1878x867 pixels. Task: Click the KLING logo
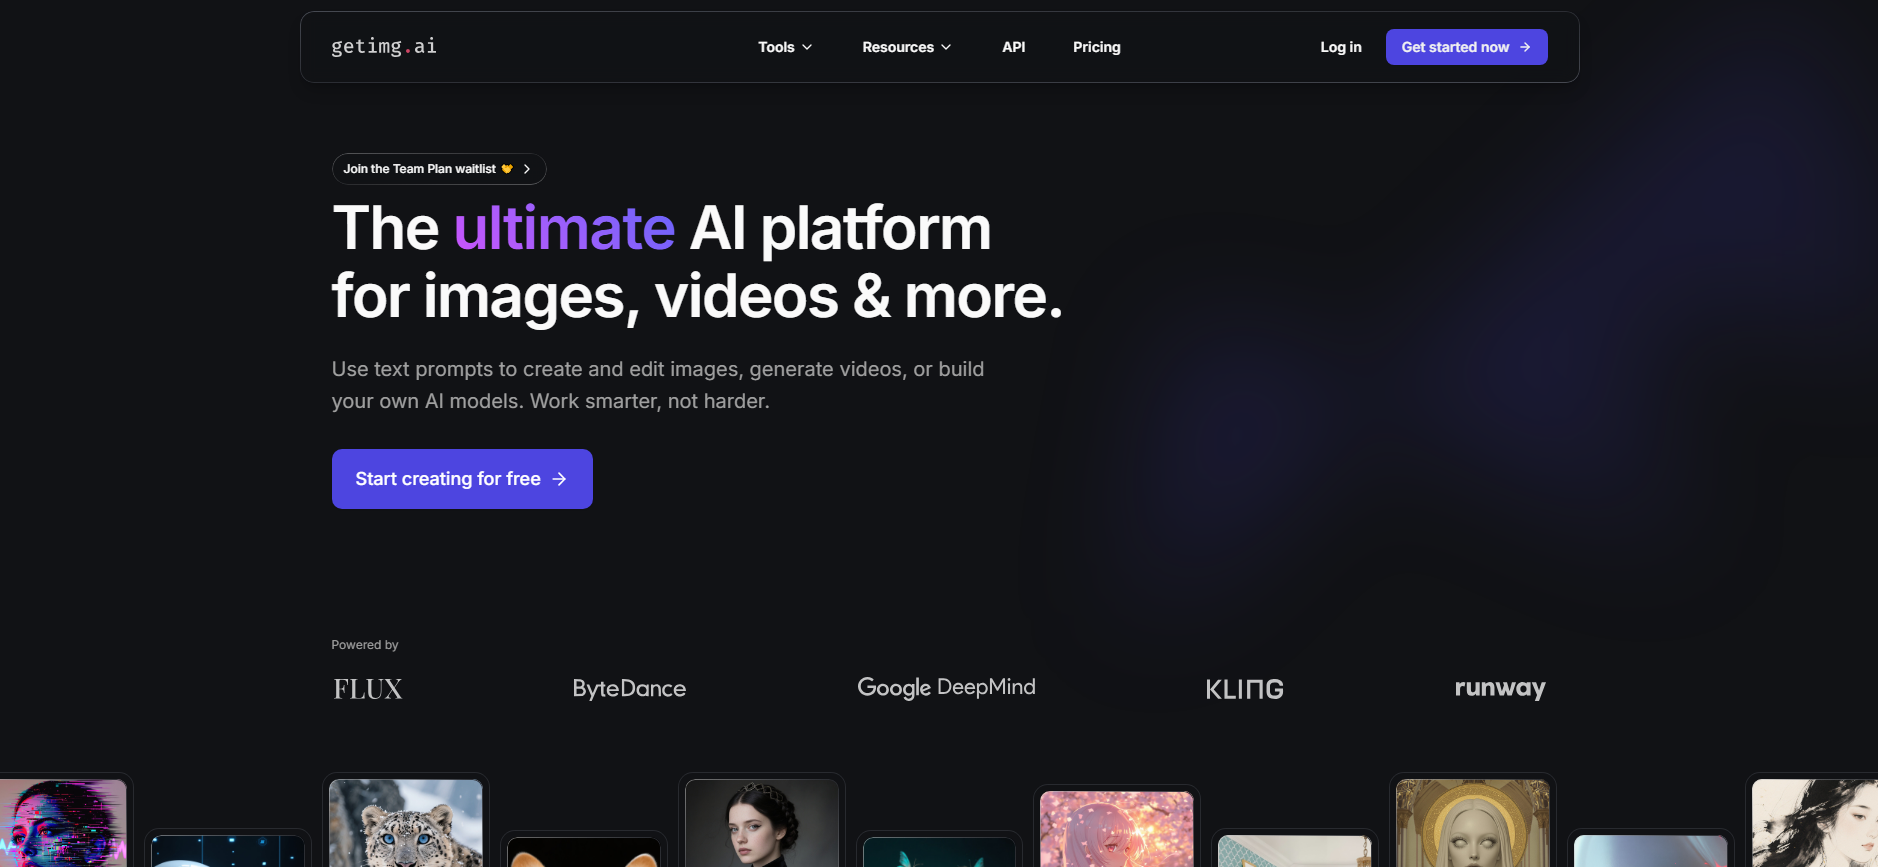click(1244, 689)
